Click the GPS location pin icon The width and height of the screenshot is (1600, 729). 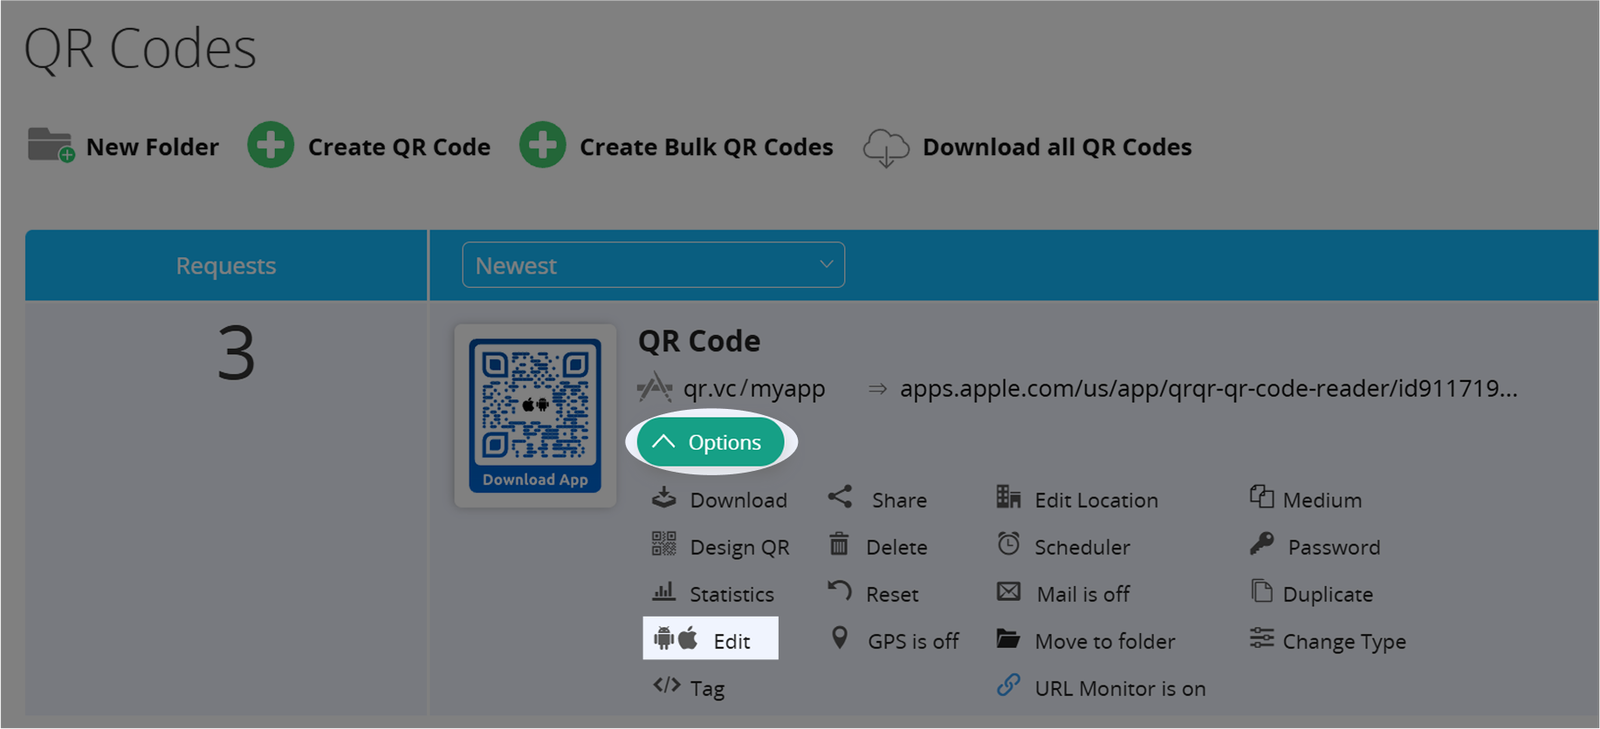coord(840,638)
